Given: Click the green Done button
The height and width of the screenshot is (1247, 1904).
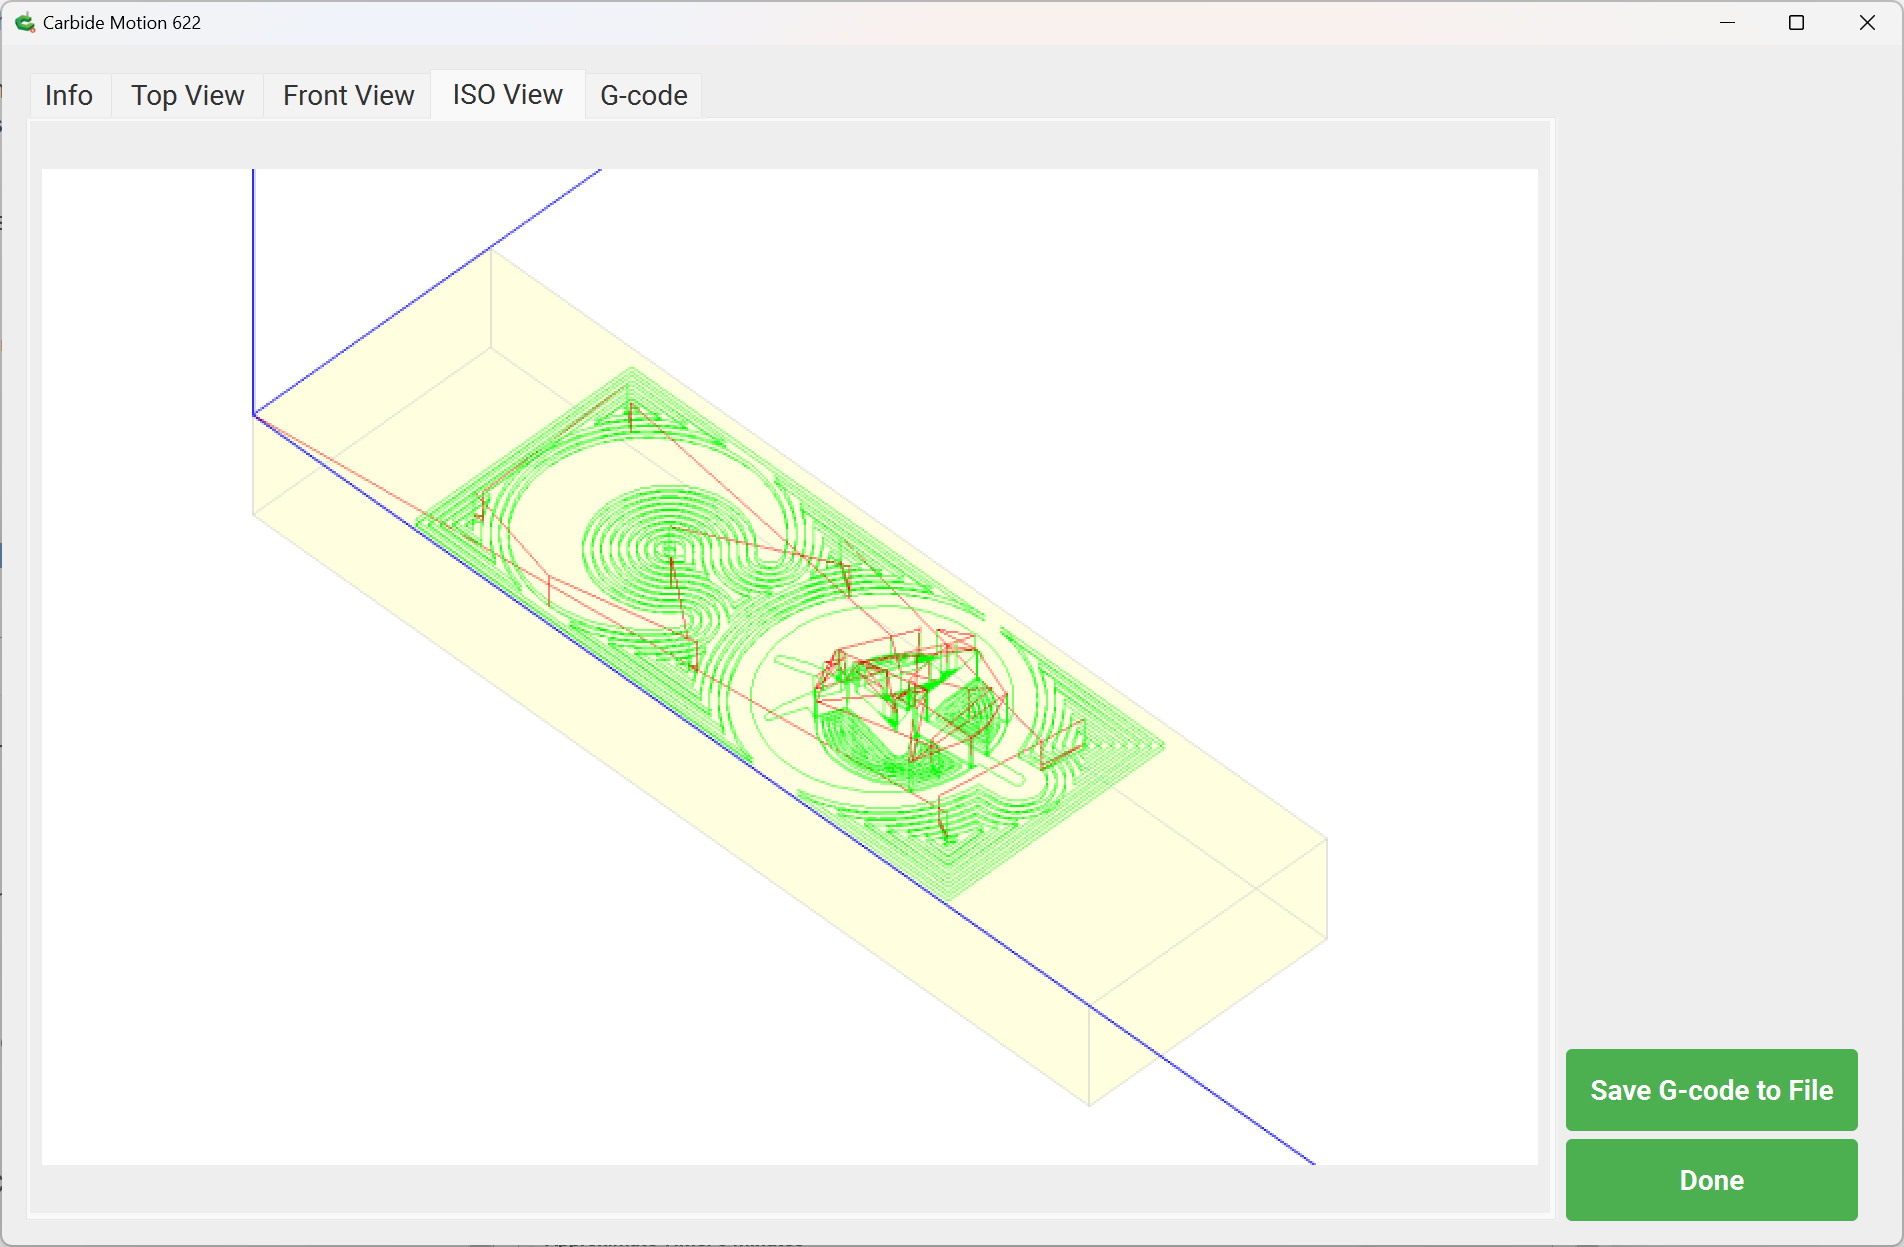Looking at the screenshot, I should click(1711, 1180).
